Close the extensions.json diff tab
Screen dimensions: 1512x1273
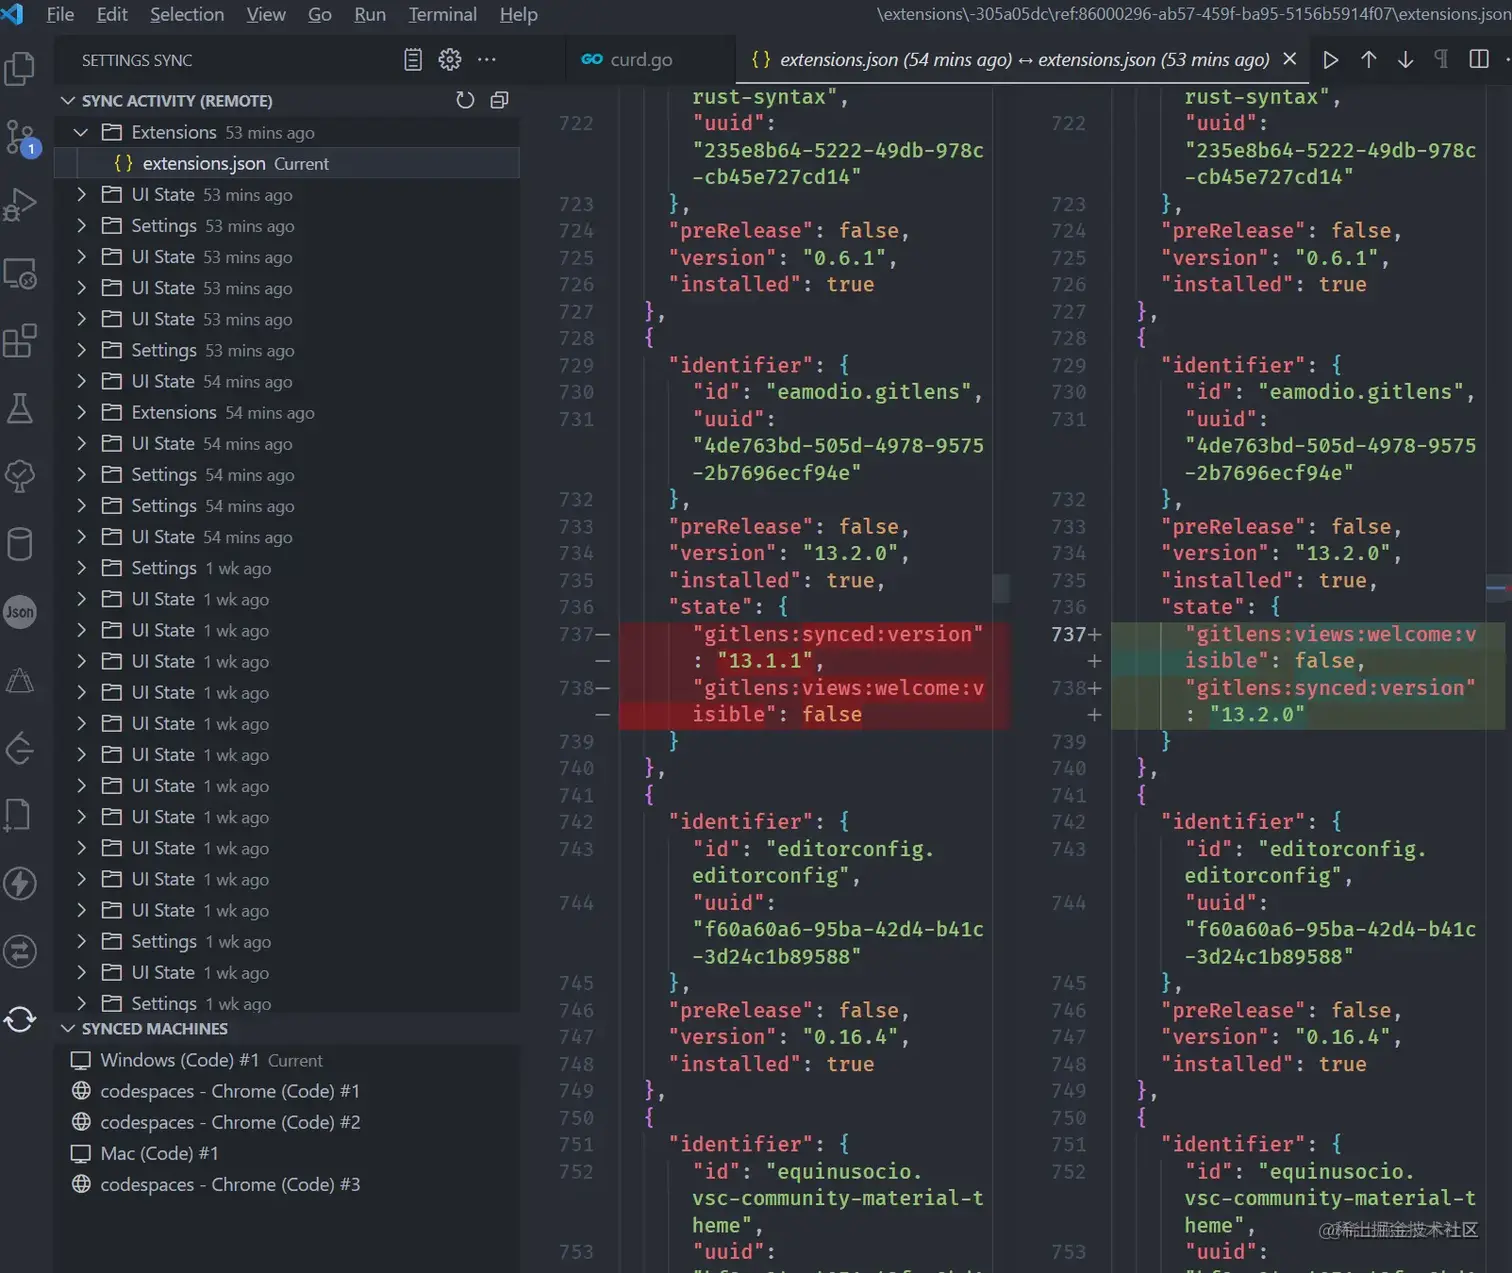tap(1290, 60)
